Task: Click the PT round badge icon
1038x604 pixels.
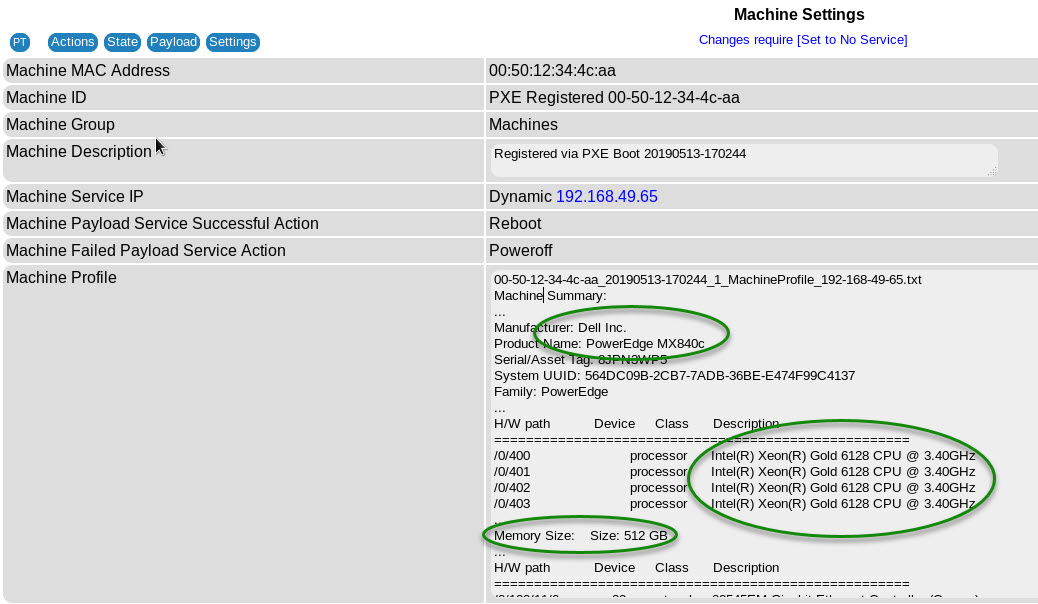Action: click(19, 42)
